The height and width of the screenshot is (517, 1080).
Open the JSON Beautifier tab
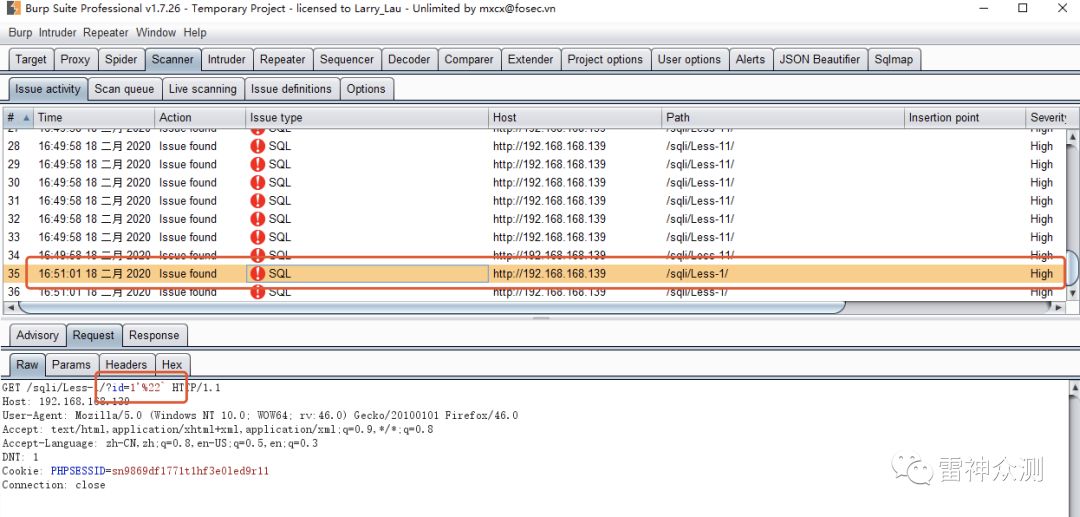[820, 59]
